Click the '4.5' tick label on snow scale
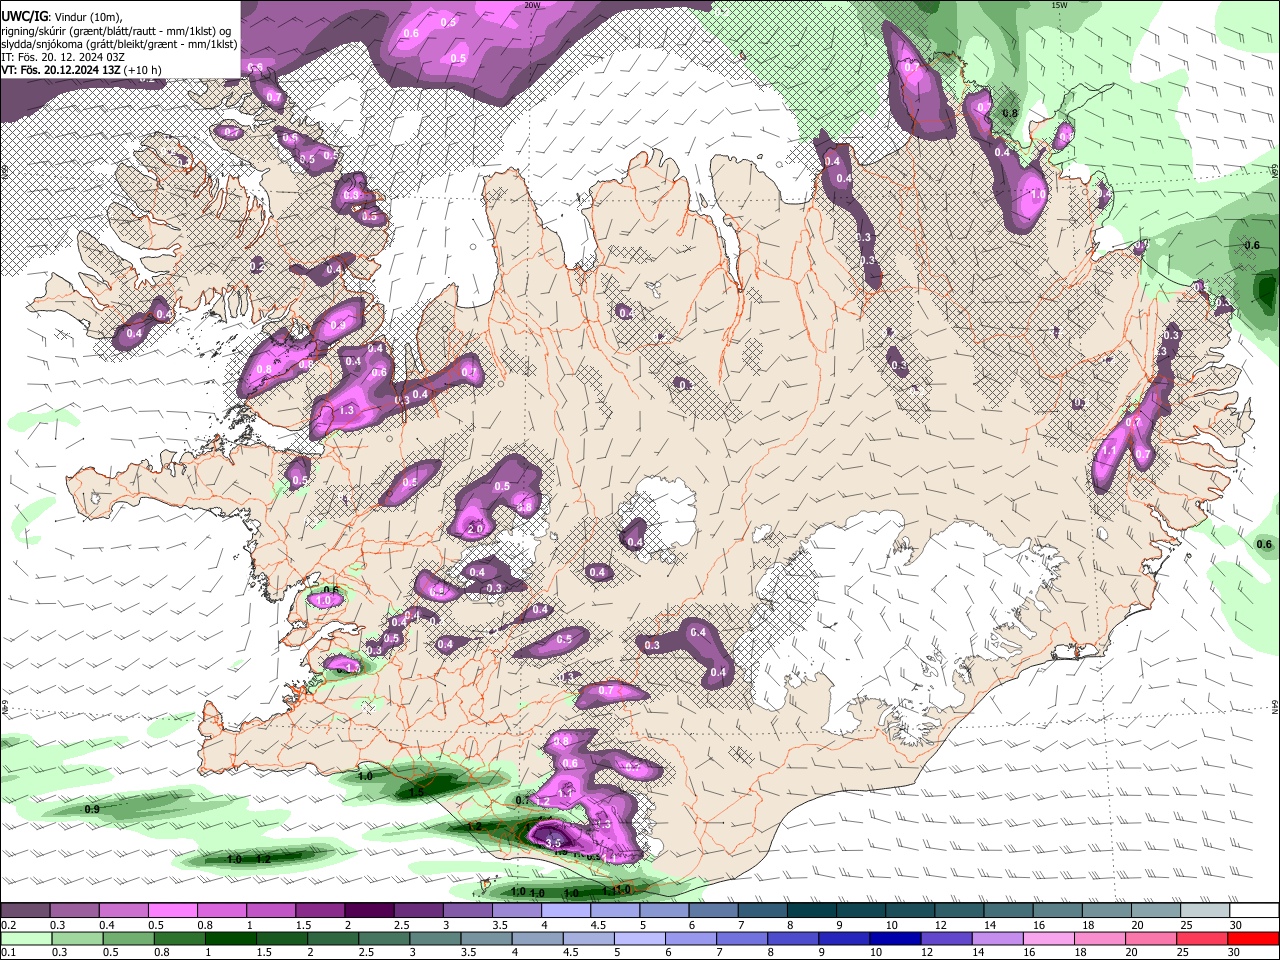The width and height of the screenshot is (1280, 960). (x=599, y=925)
